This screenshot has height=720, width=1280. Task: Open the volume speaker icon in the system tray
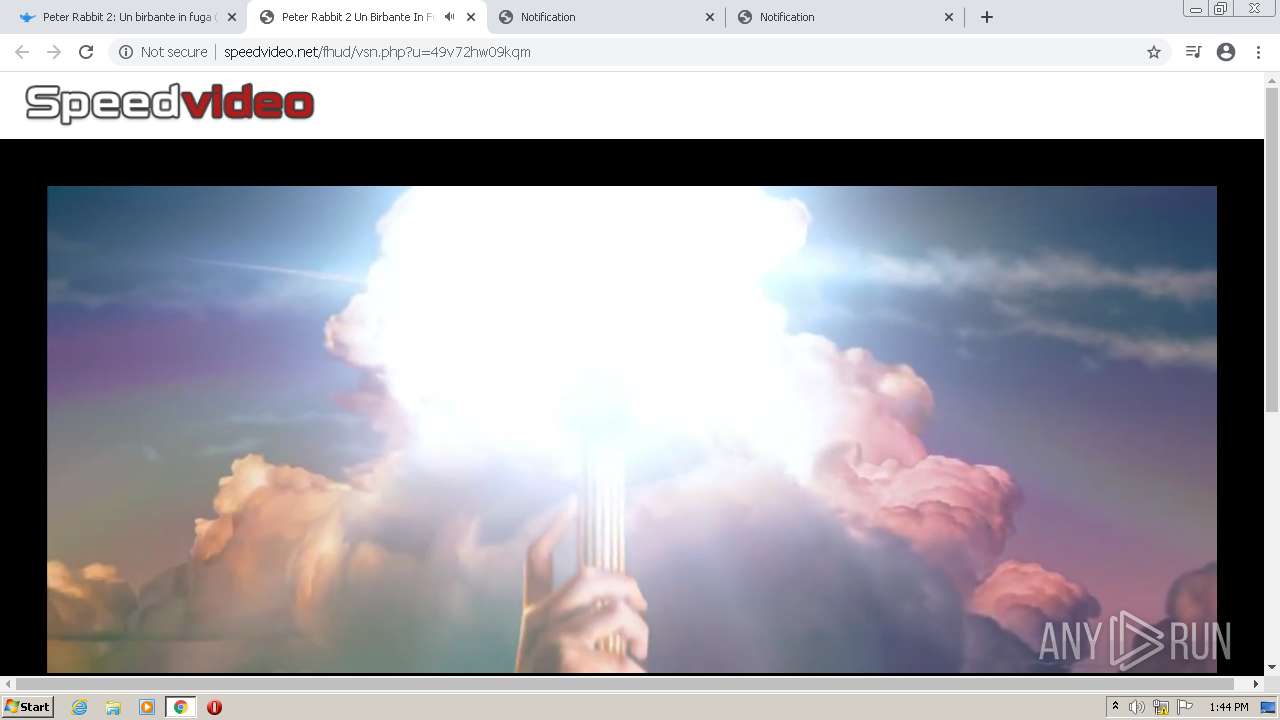(x=1137, y=707)
